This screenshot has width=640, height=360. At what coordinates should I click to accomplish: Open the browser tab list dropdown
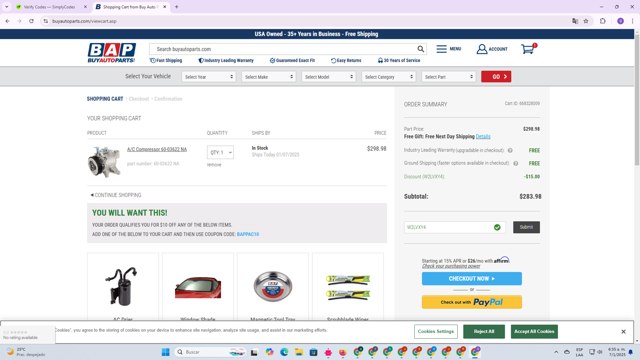click(x=7, y=7)
